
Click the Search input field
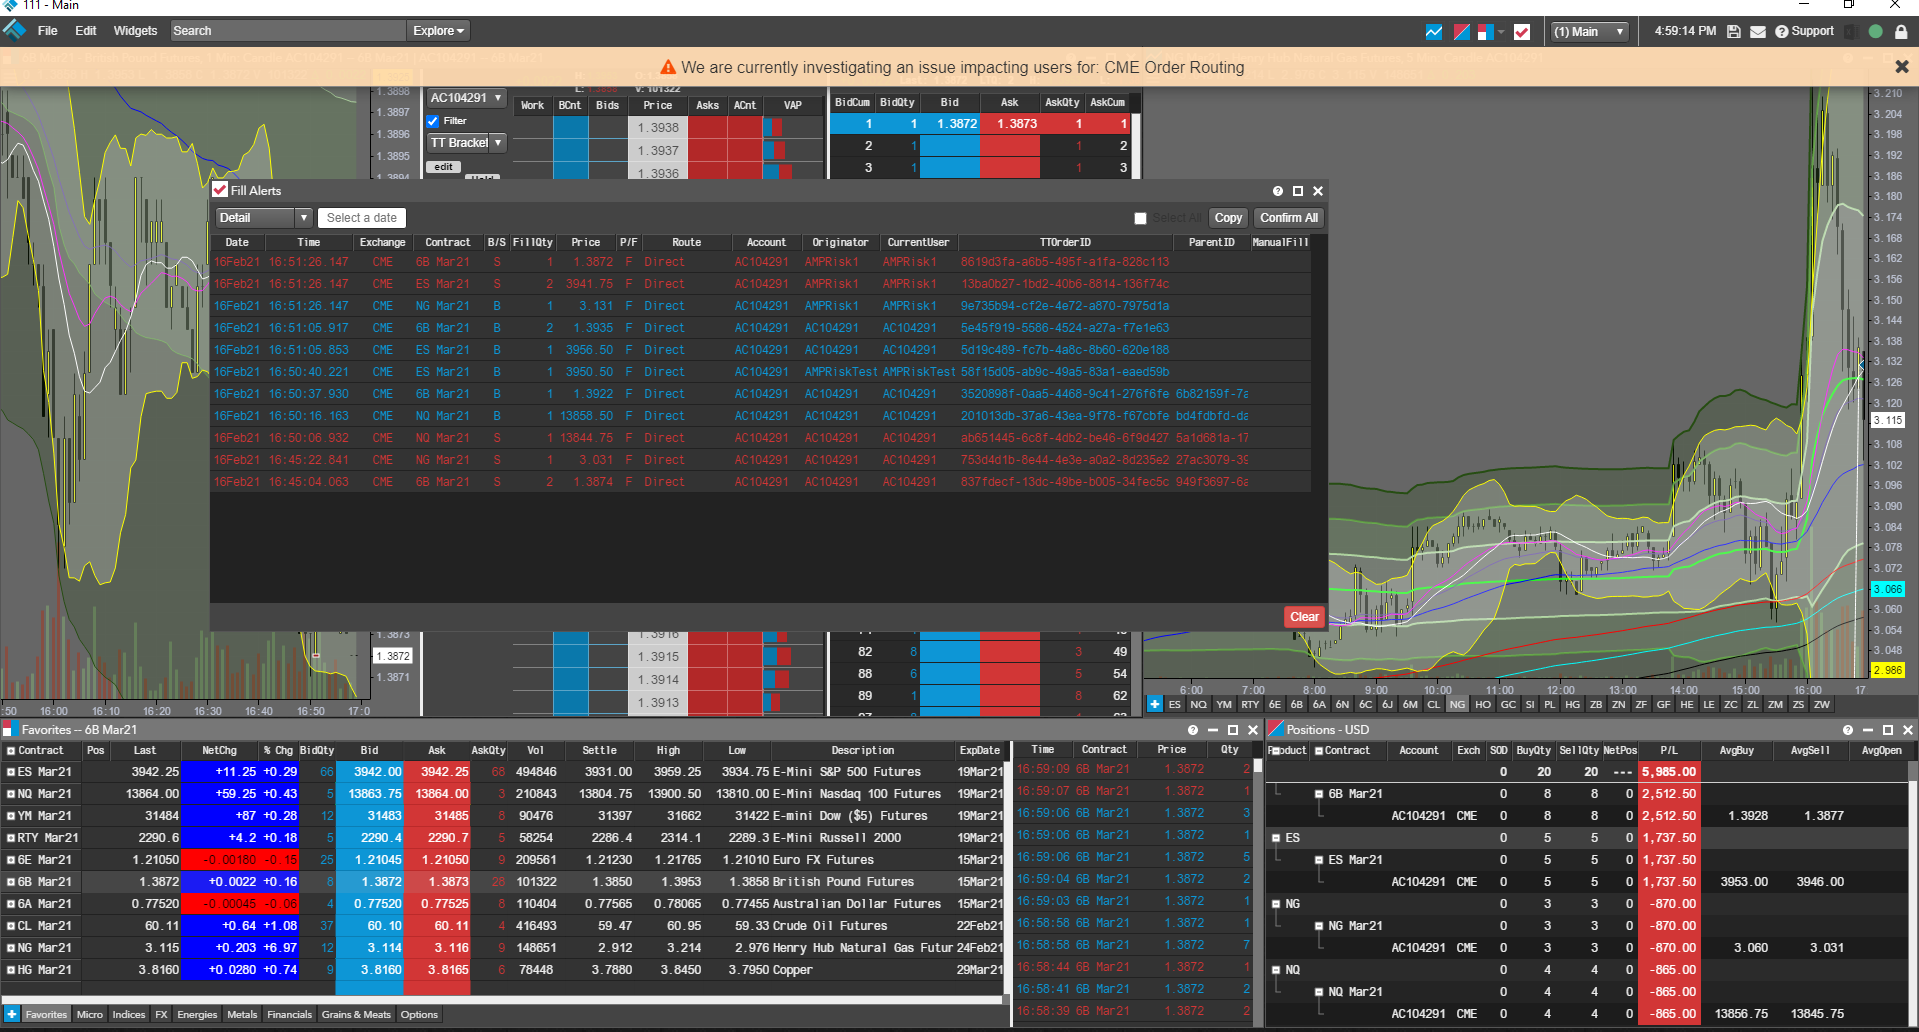[x=288, y=31]
